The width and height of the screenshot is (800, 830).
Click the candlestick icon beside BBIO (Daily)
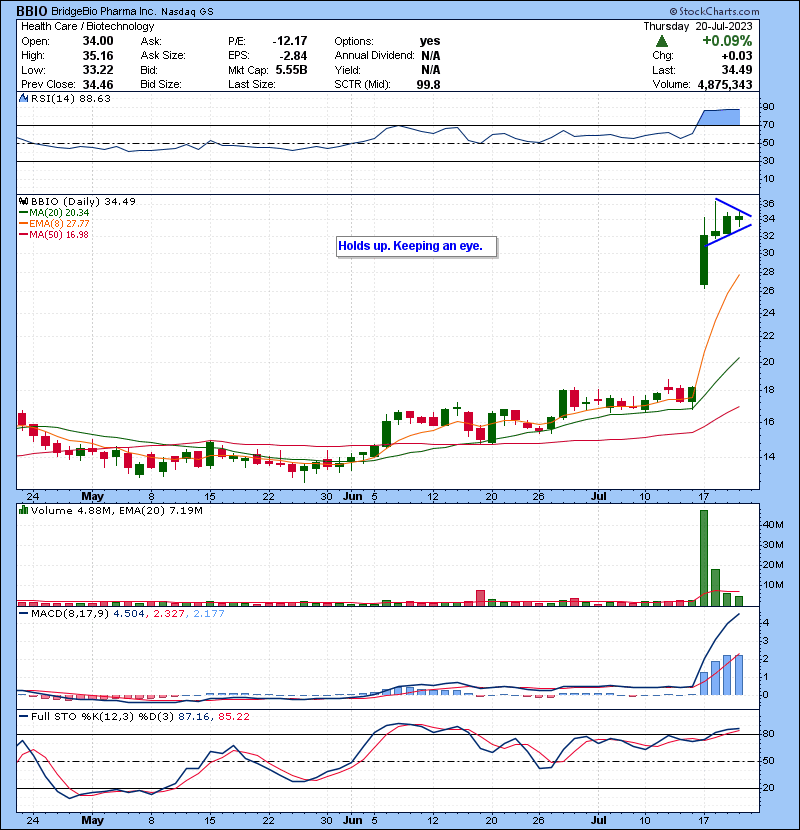(23, 201)
